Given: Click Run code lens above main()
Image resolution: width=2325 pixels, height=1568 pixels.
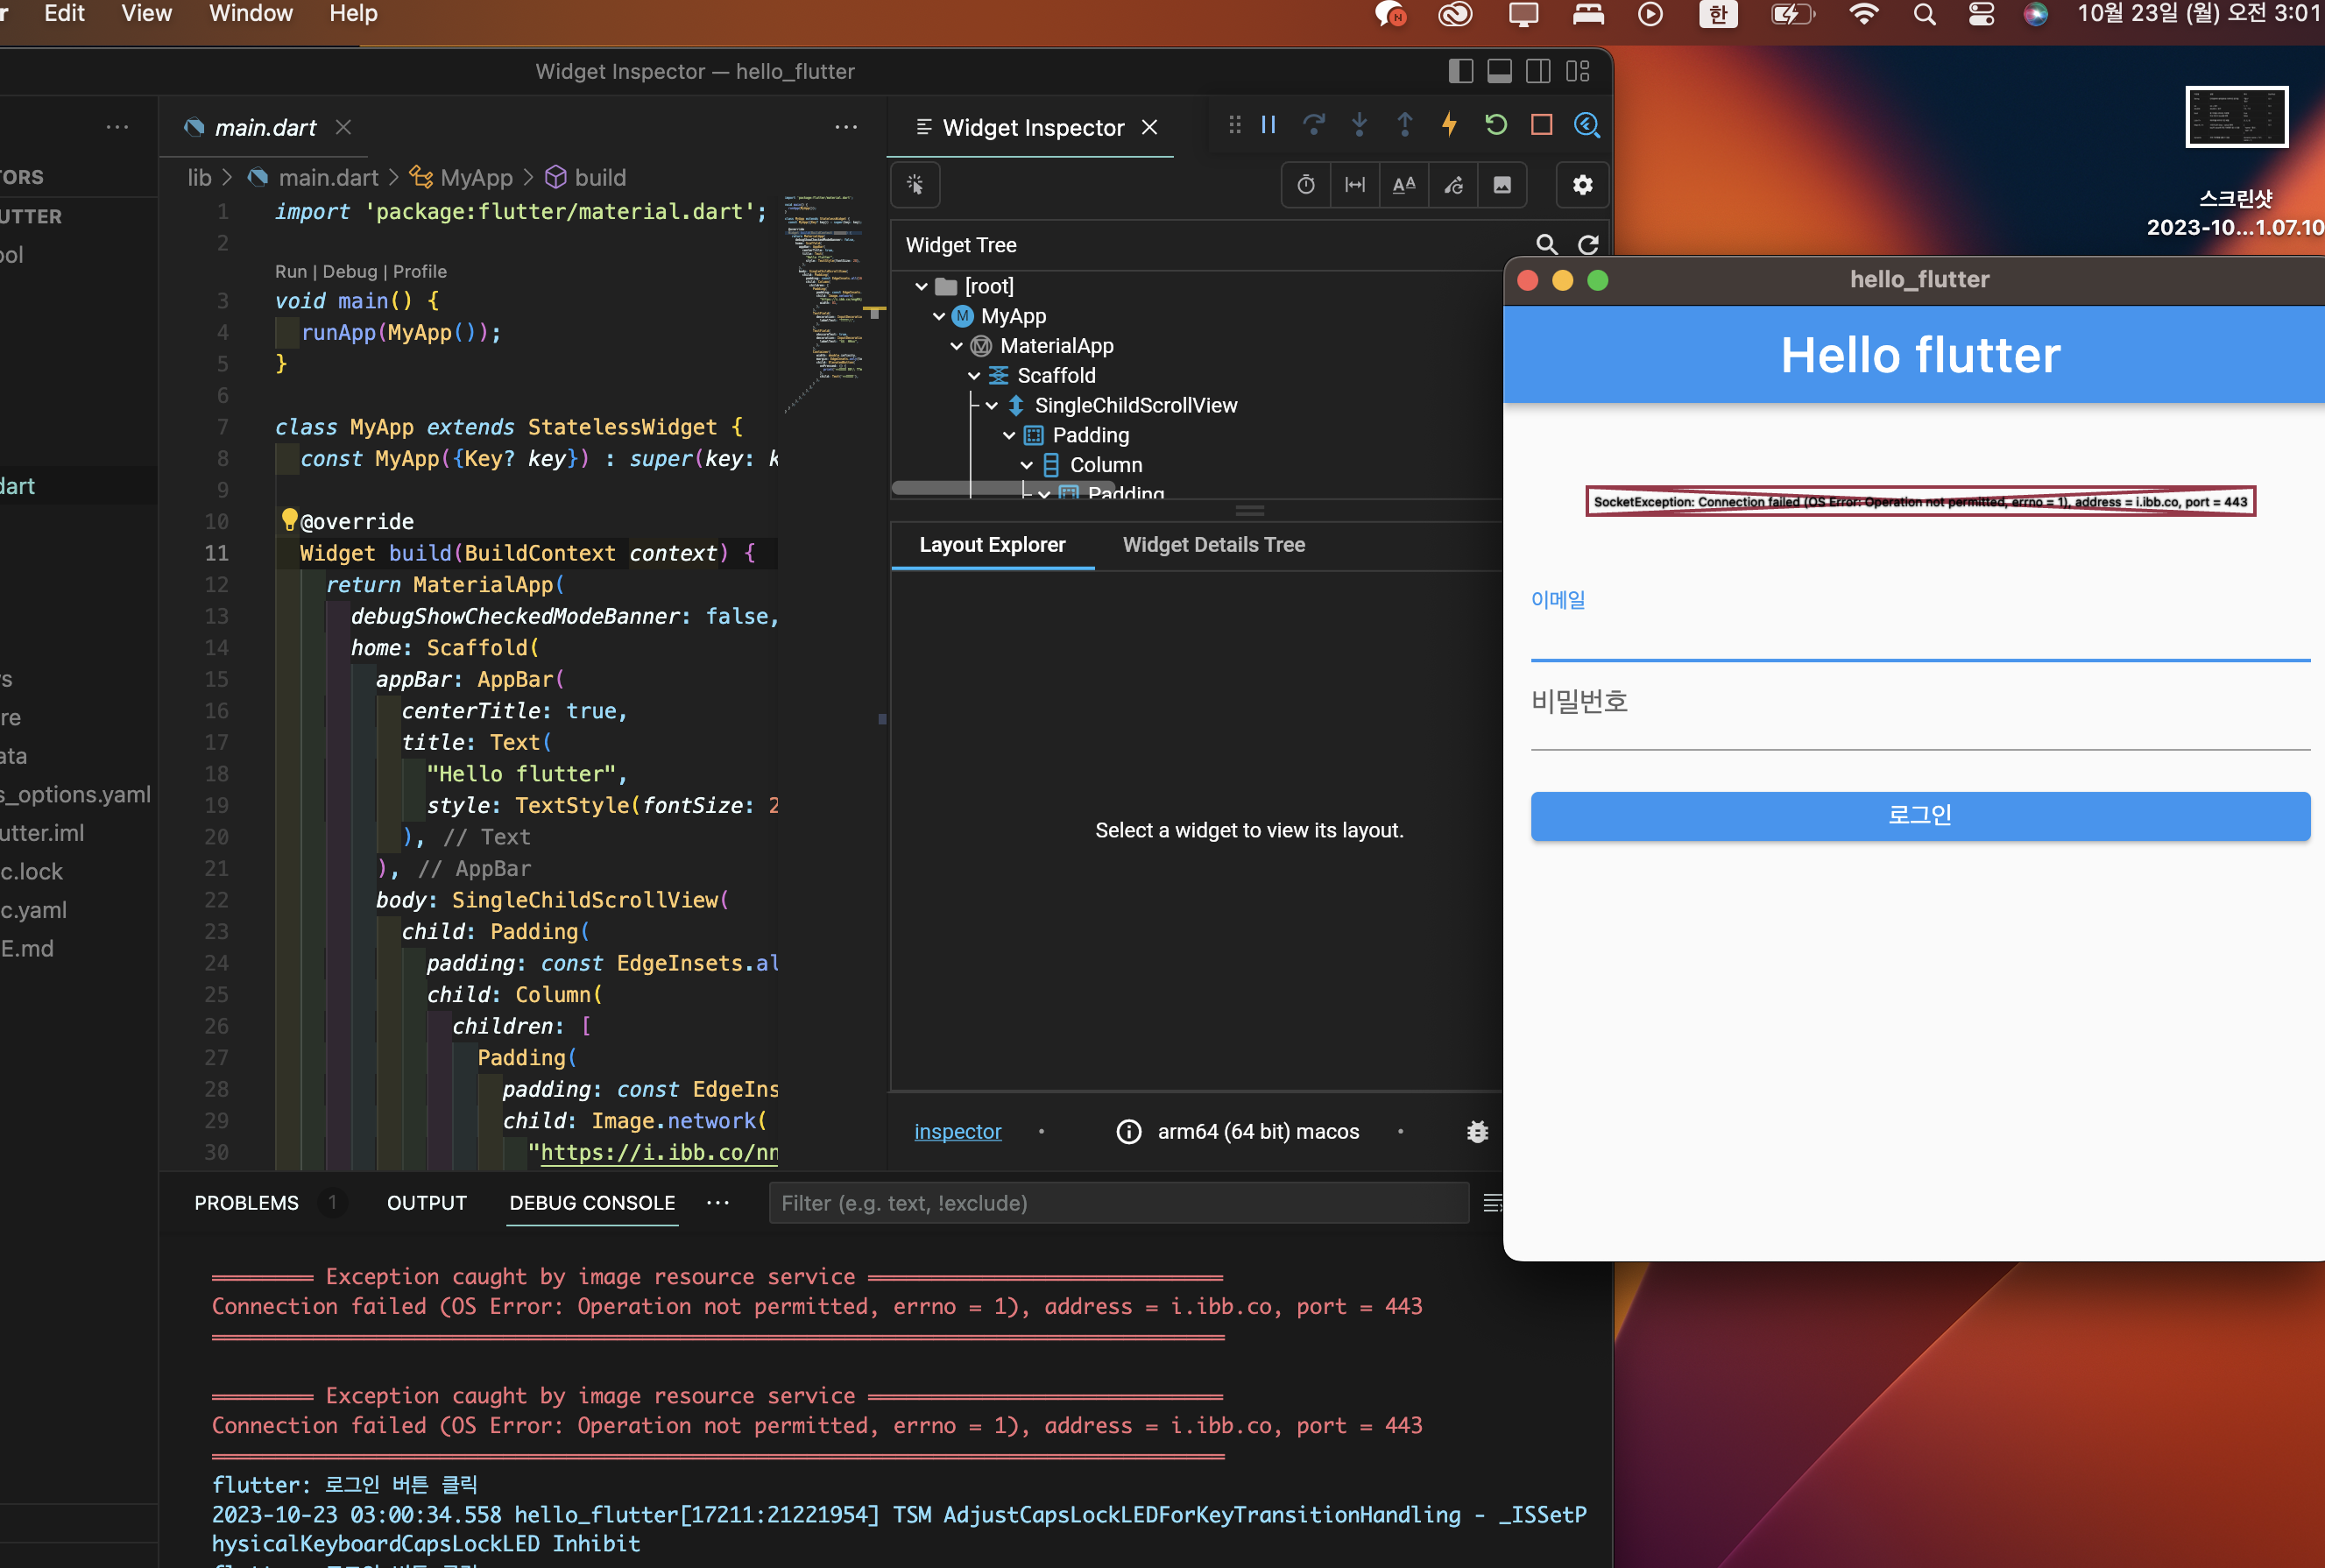Looking at the screenshot, I should pyautogui.click(x=291, y=272).
